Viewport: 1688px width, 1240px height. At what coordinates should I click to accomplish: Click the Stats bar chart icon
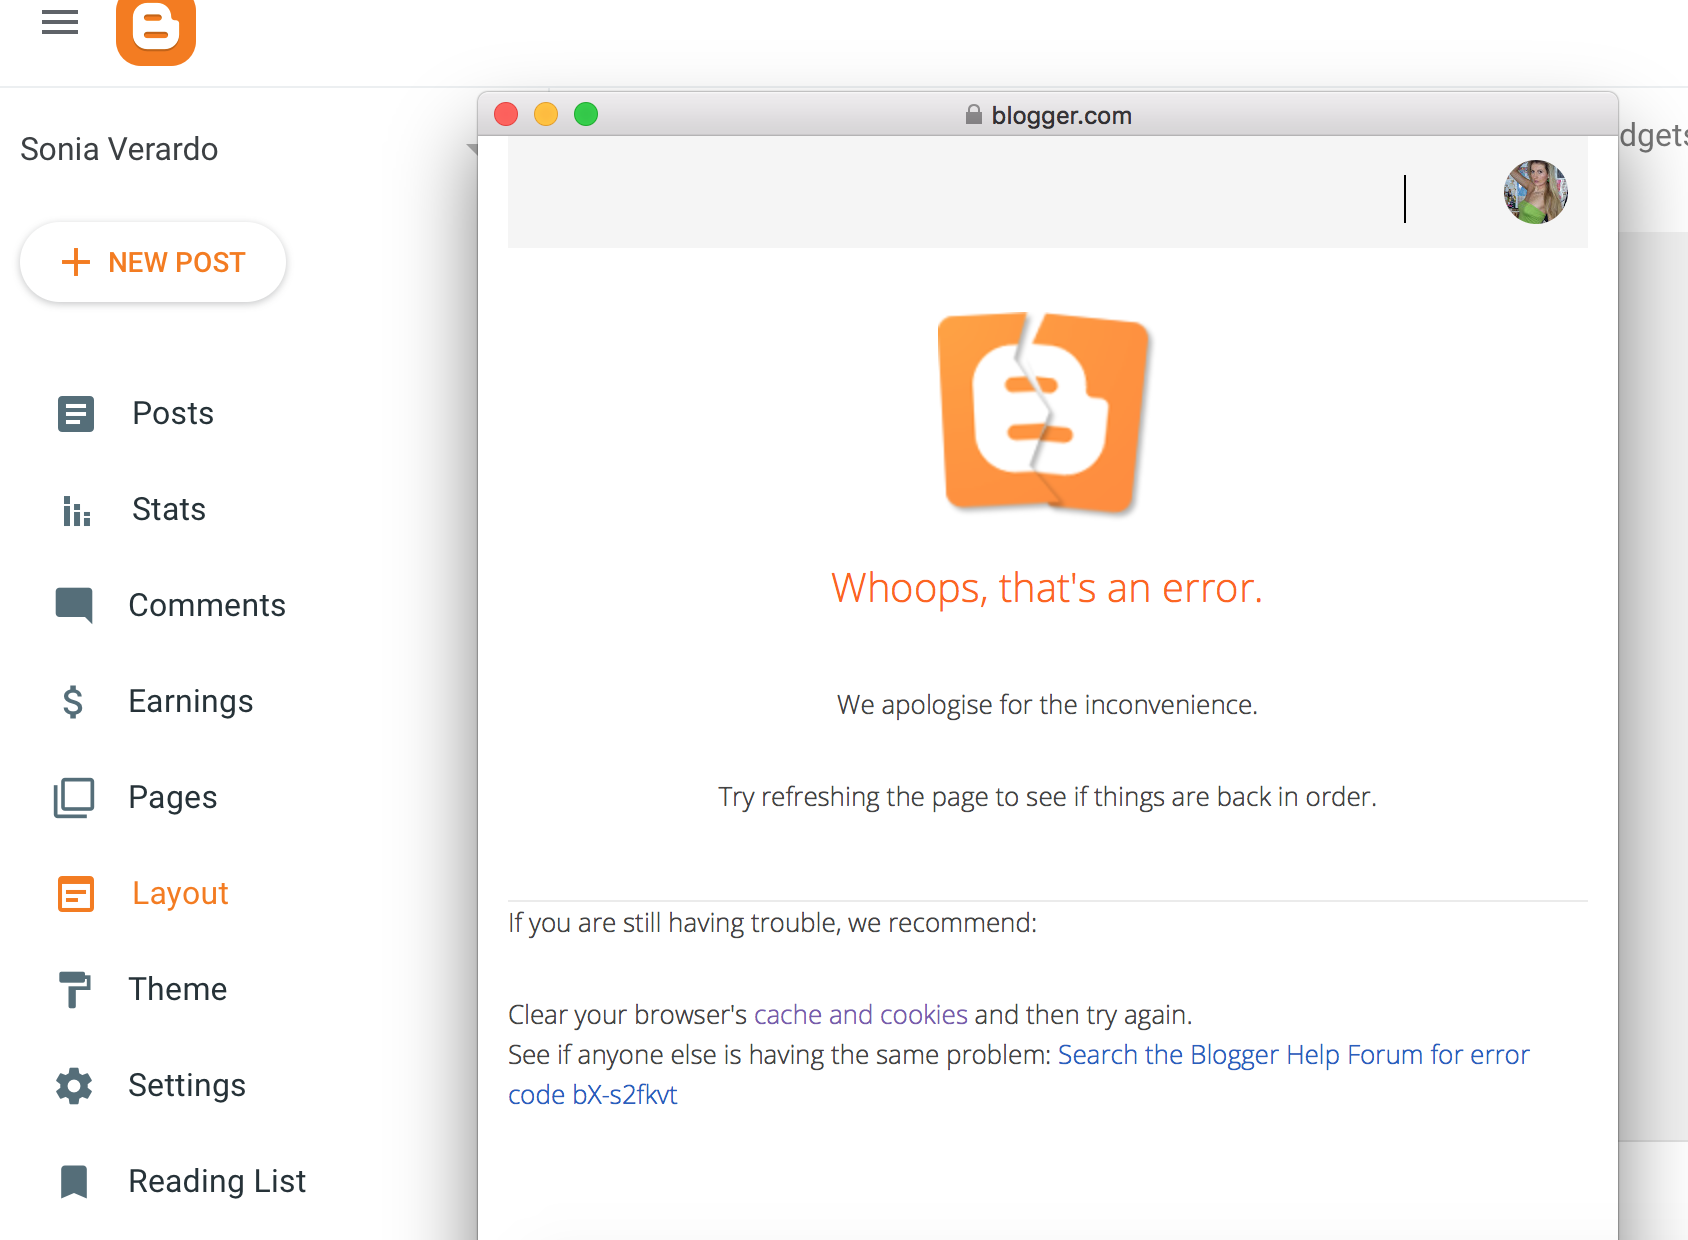tap(76, 511)
